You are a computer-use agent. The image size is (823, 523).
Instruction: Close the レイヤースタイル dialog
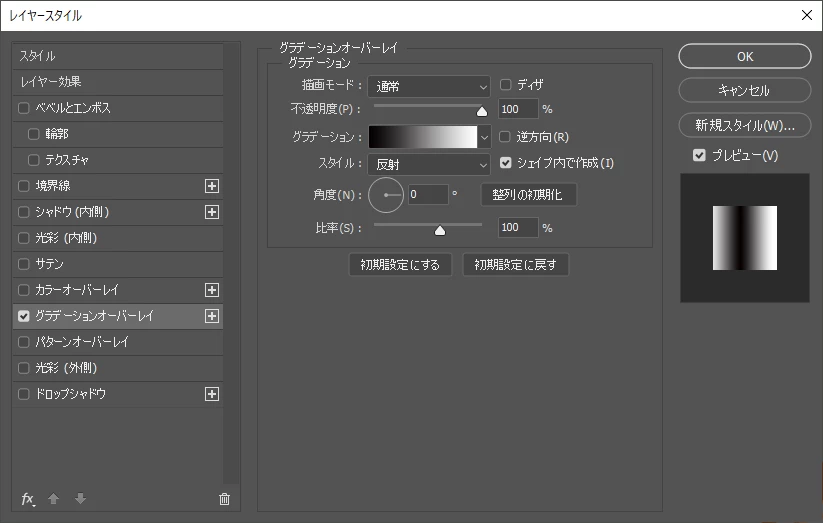tap(807, 15)
